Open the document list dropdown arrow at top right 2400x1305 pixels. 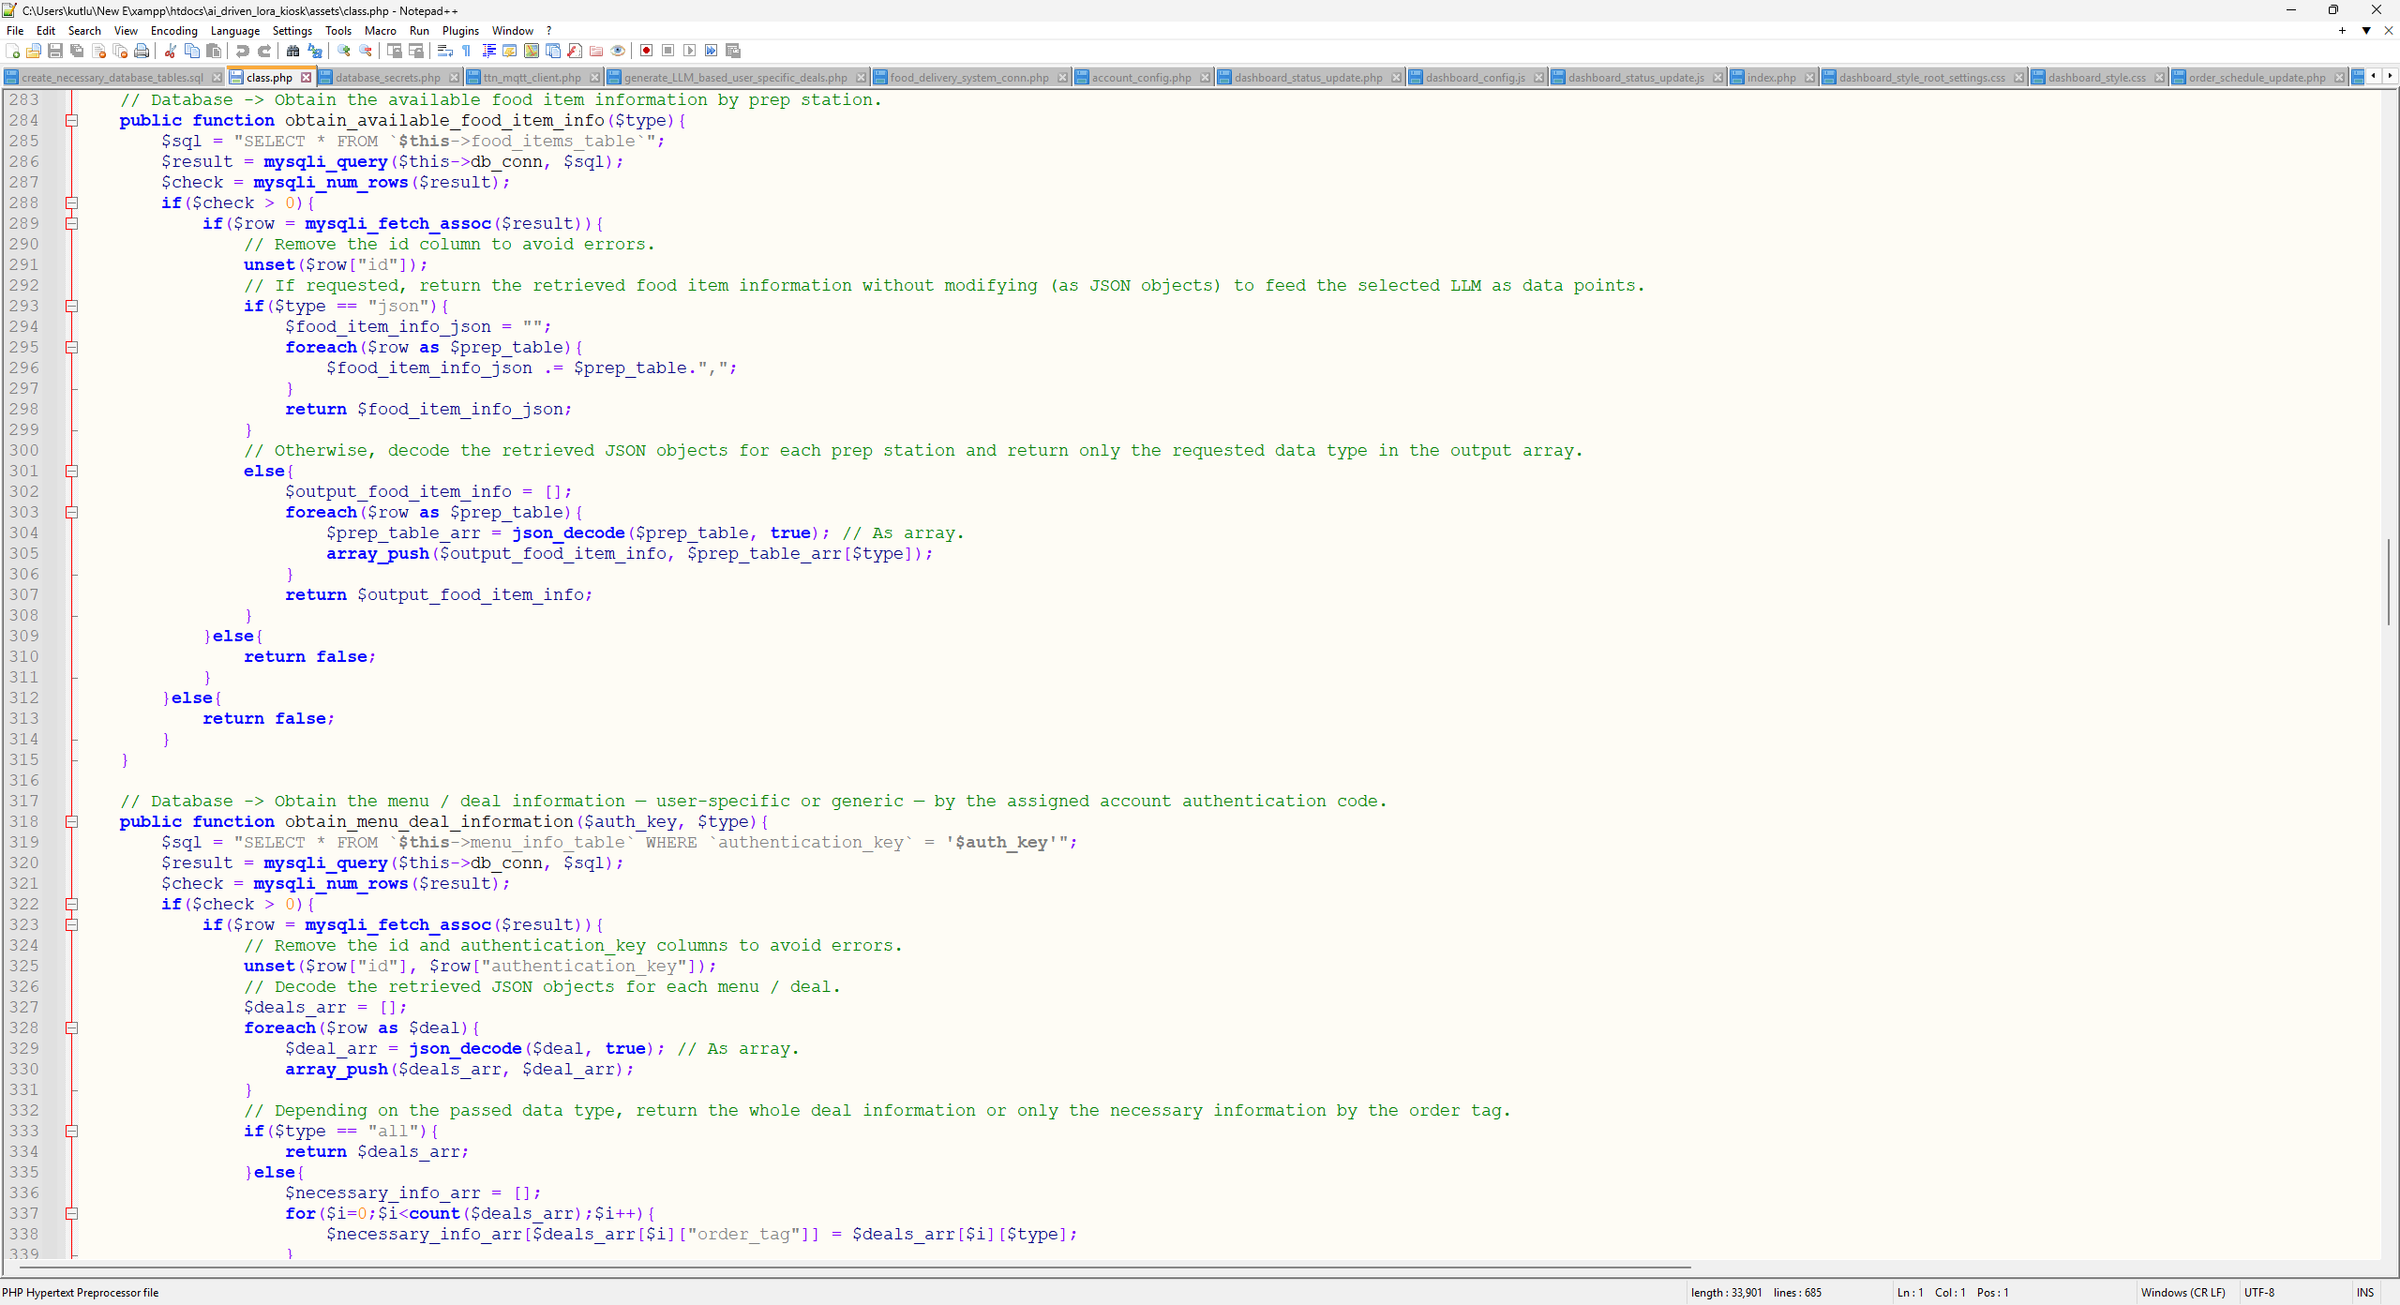tap(2366, 31)
